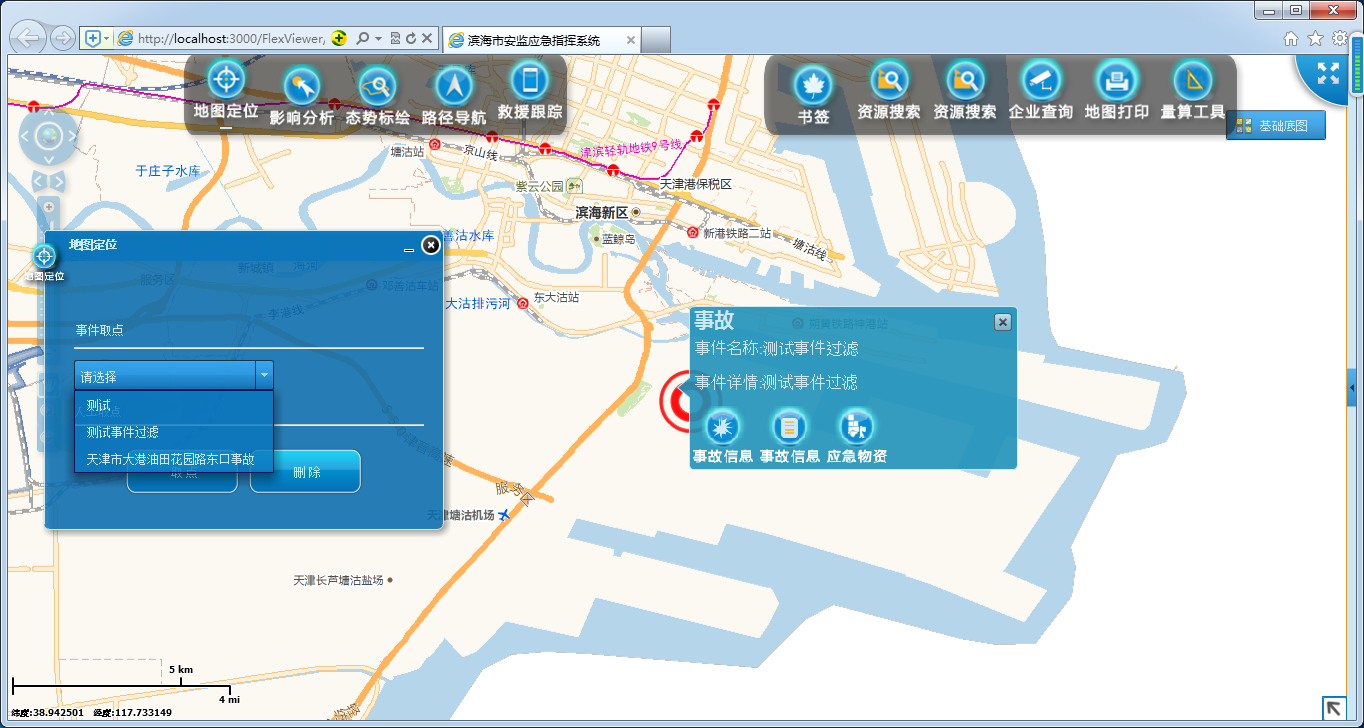Open the 企业查询 enterprise query camera icon
Image resolution: width=1364 pixels, height=728 pixels.
tap(1040, 80)
